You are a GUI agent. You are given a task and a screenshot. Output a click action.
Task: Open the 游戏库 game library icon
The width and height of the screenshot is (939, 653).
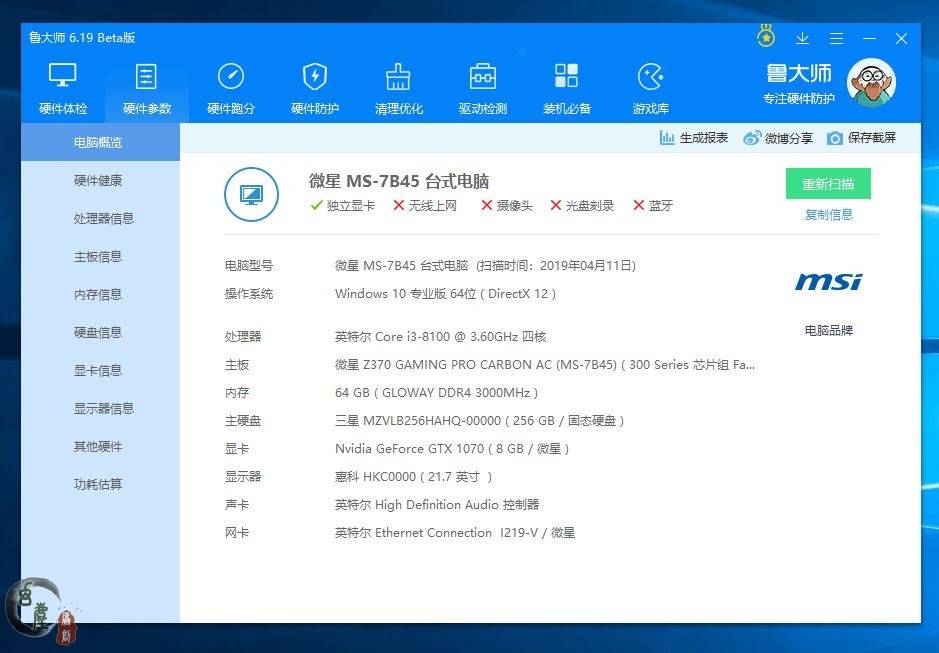[x=651, y=77]
